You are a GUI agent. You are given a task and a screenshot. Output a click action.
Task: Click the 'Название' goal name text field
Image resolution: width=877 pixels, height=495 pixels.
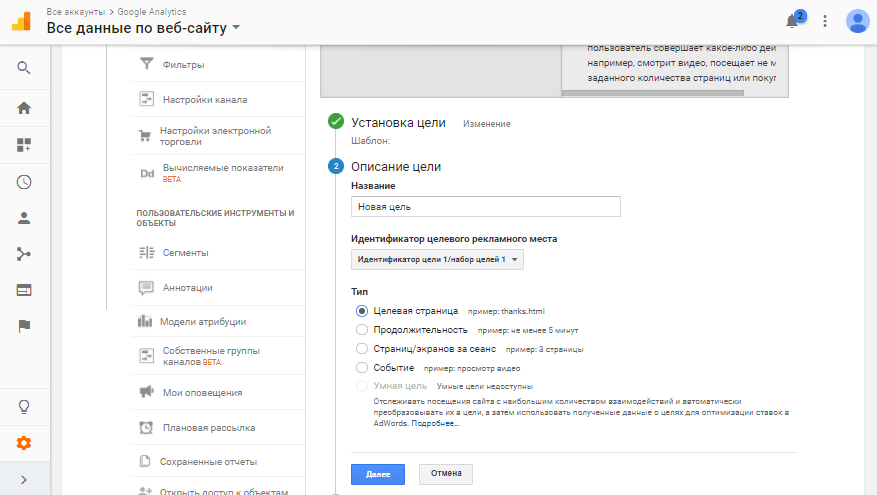tap(486, 207)
